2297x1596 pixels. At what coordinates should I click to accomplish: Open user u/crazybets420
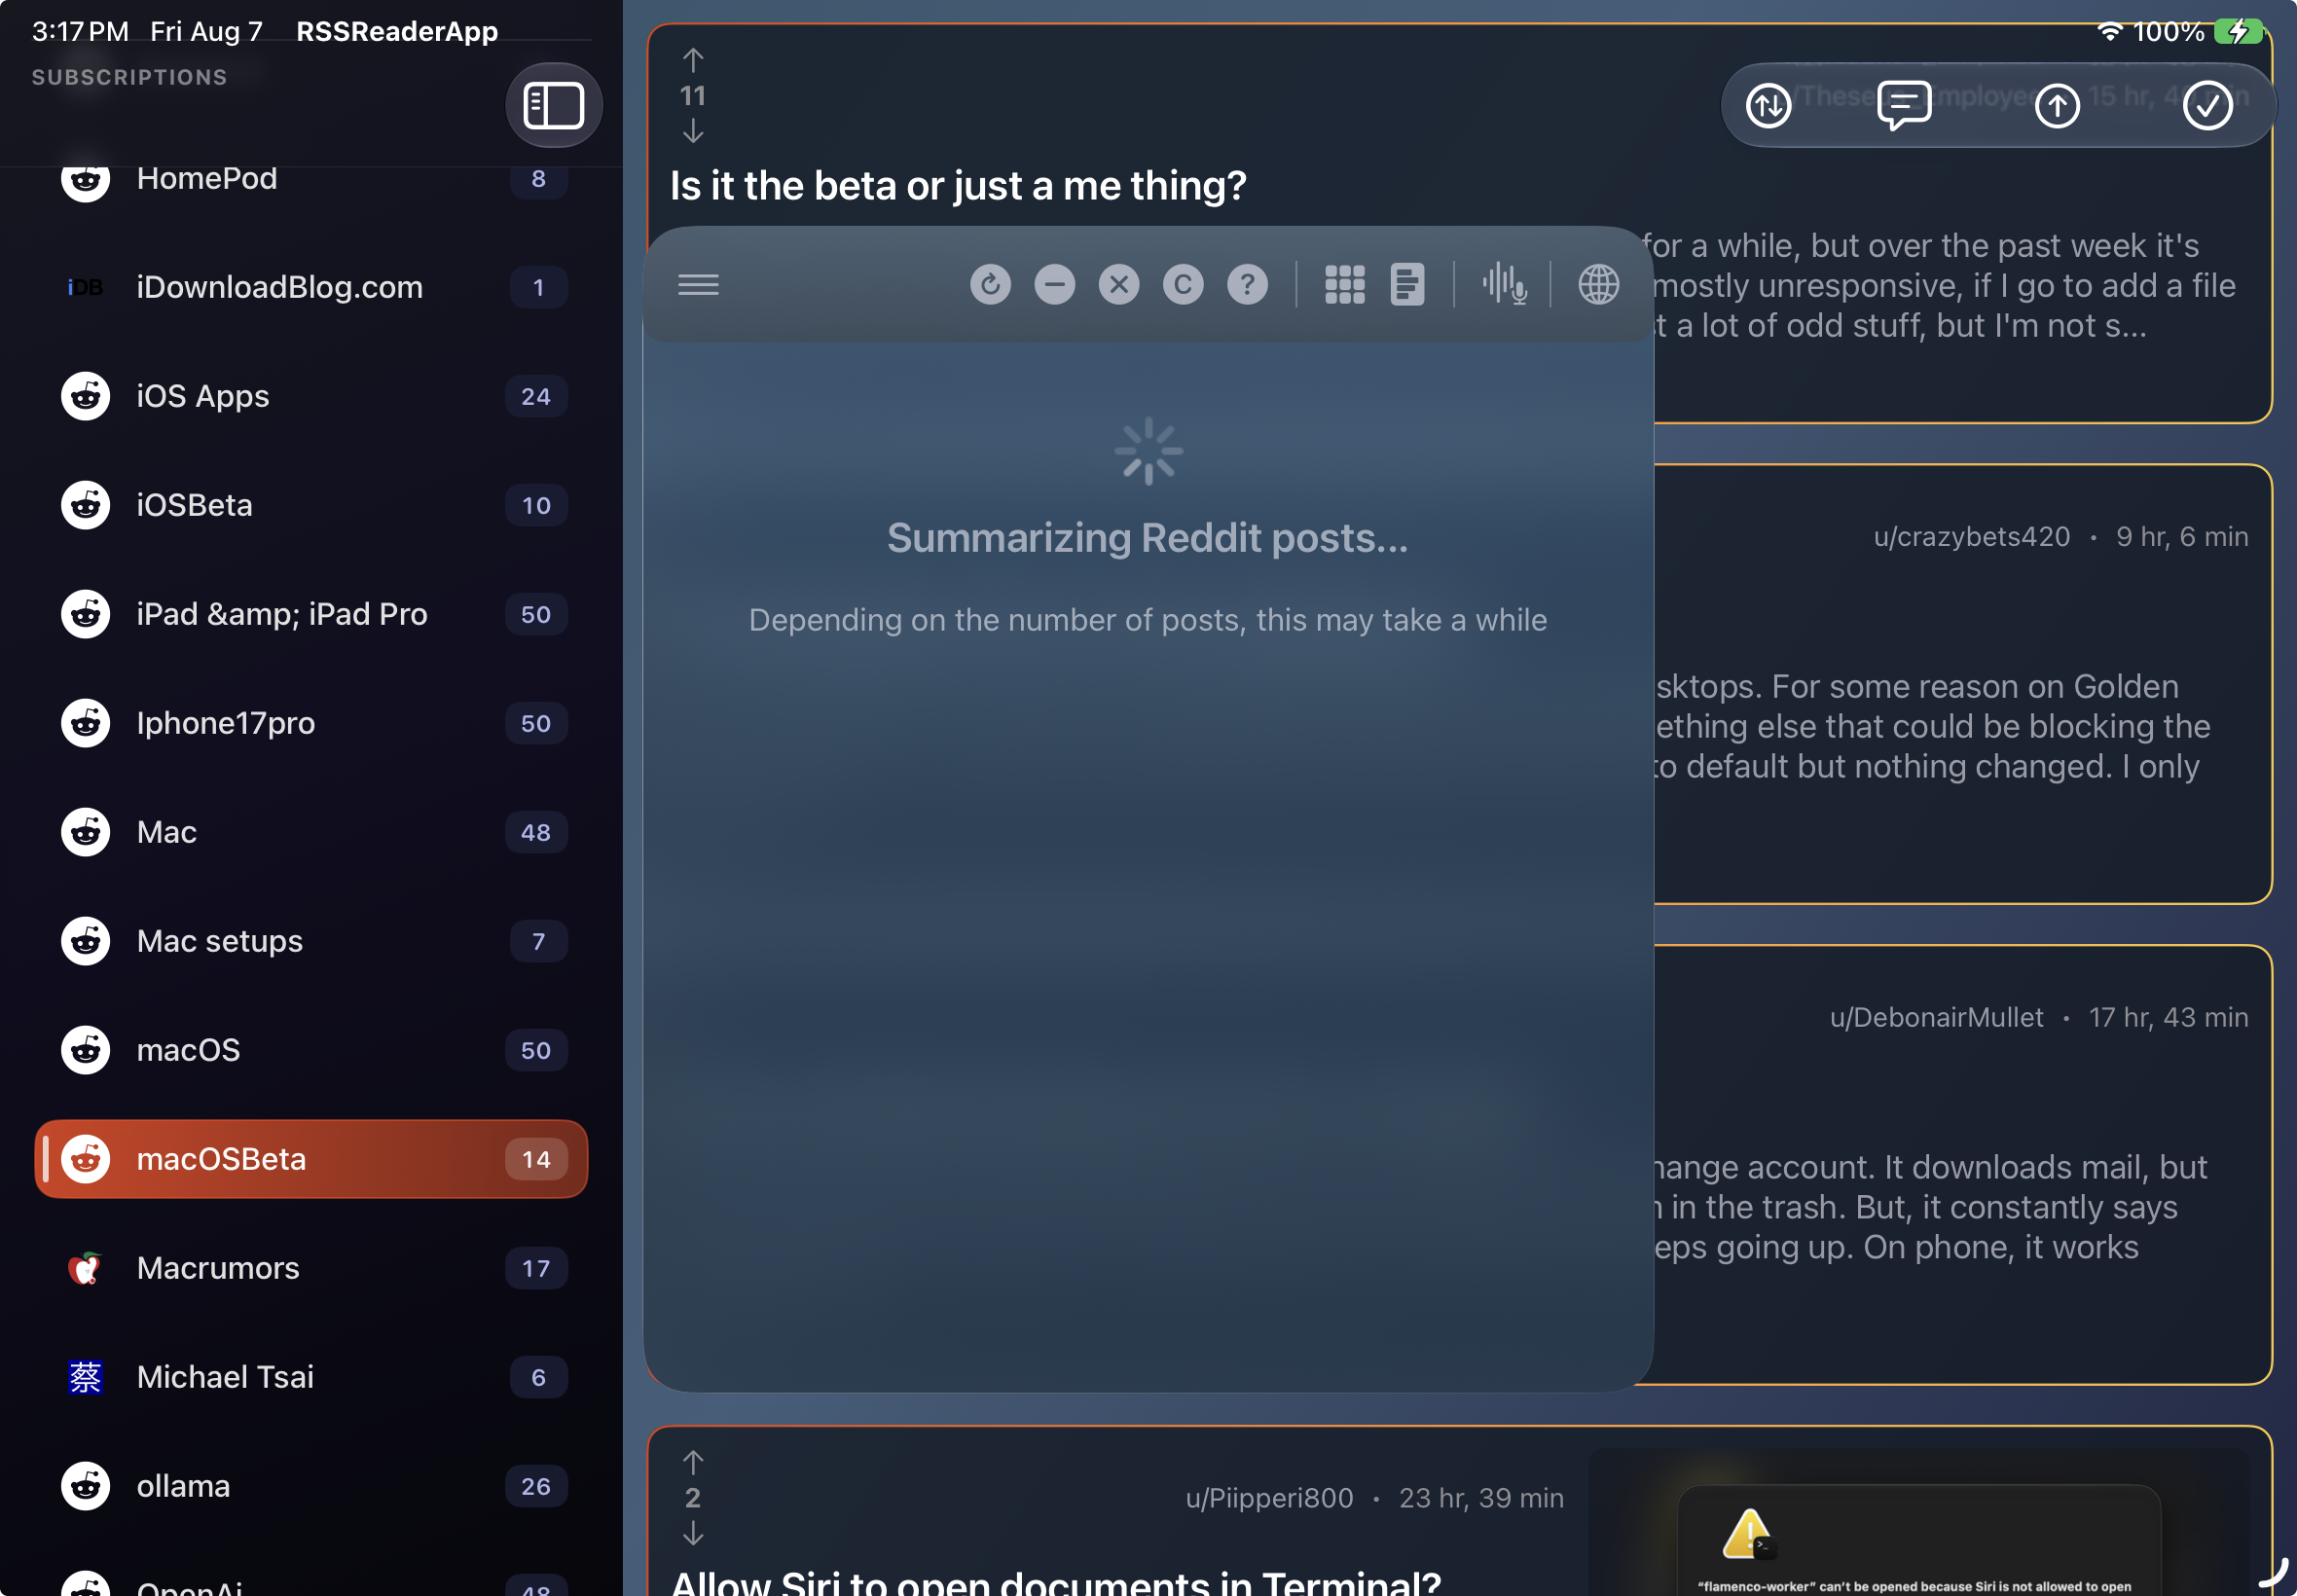(1971, 537)
